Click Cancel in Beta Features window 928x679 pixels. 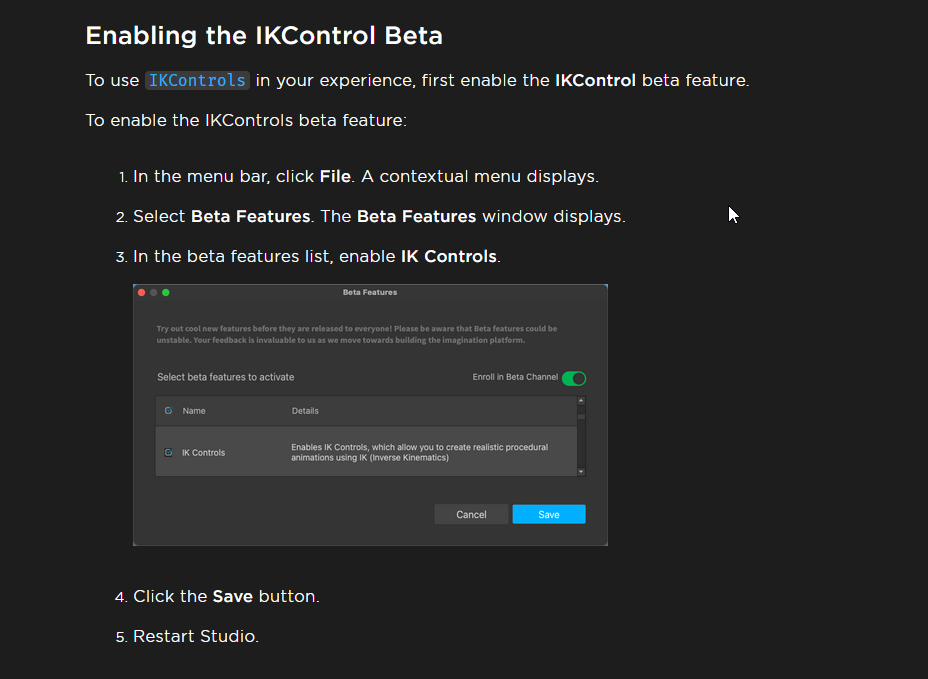(471, 514)
